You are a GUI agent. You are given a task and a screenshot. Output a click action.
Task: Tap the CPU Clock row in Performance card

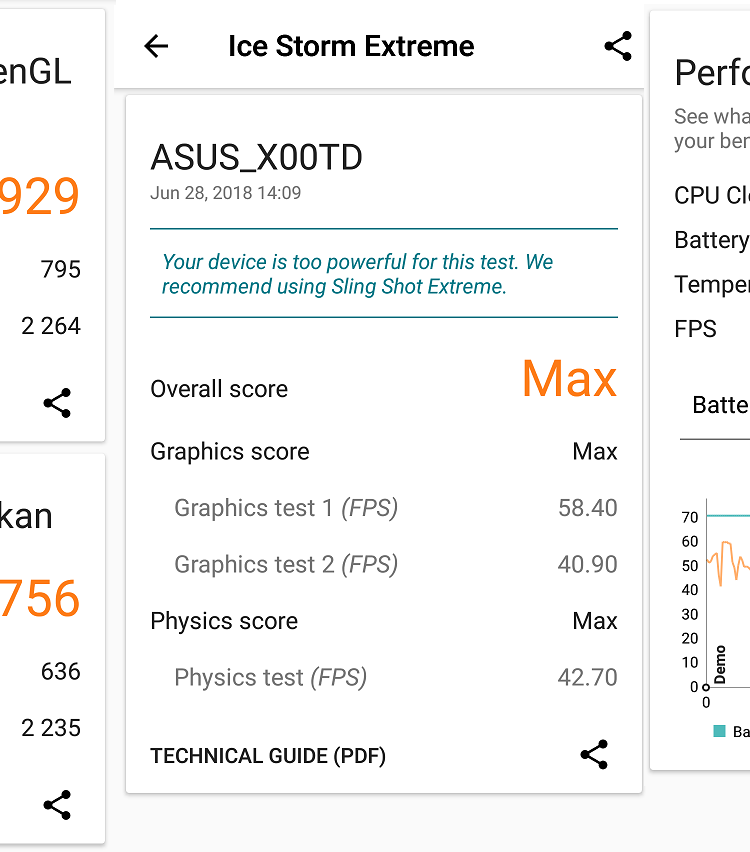click(712, 196)
